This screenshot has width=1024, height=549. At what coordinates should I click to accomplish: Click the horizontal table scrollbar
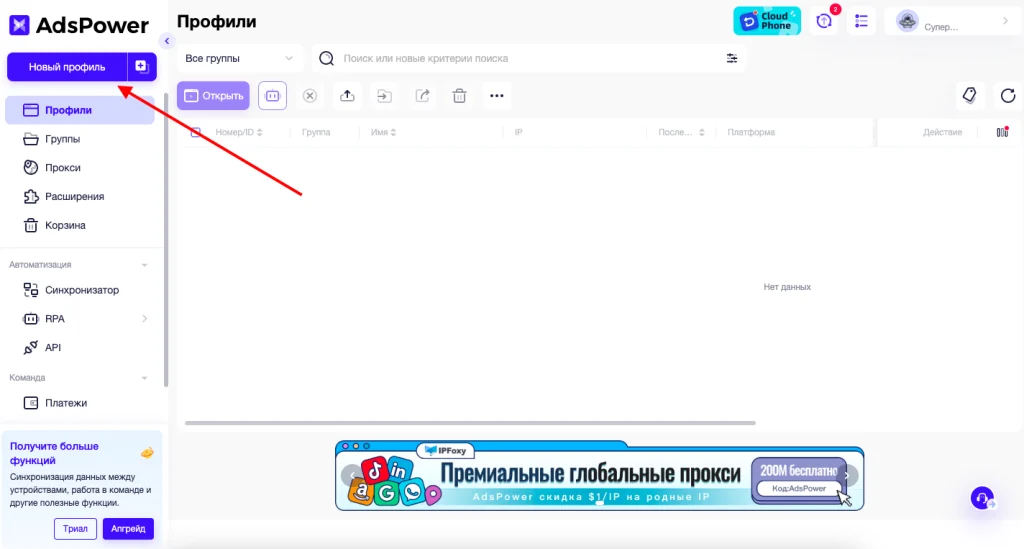click(470, 422)
